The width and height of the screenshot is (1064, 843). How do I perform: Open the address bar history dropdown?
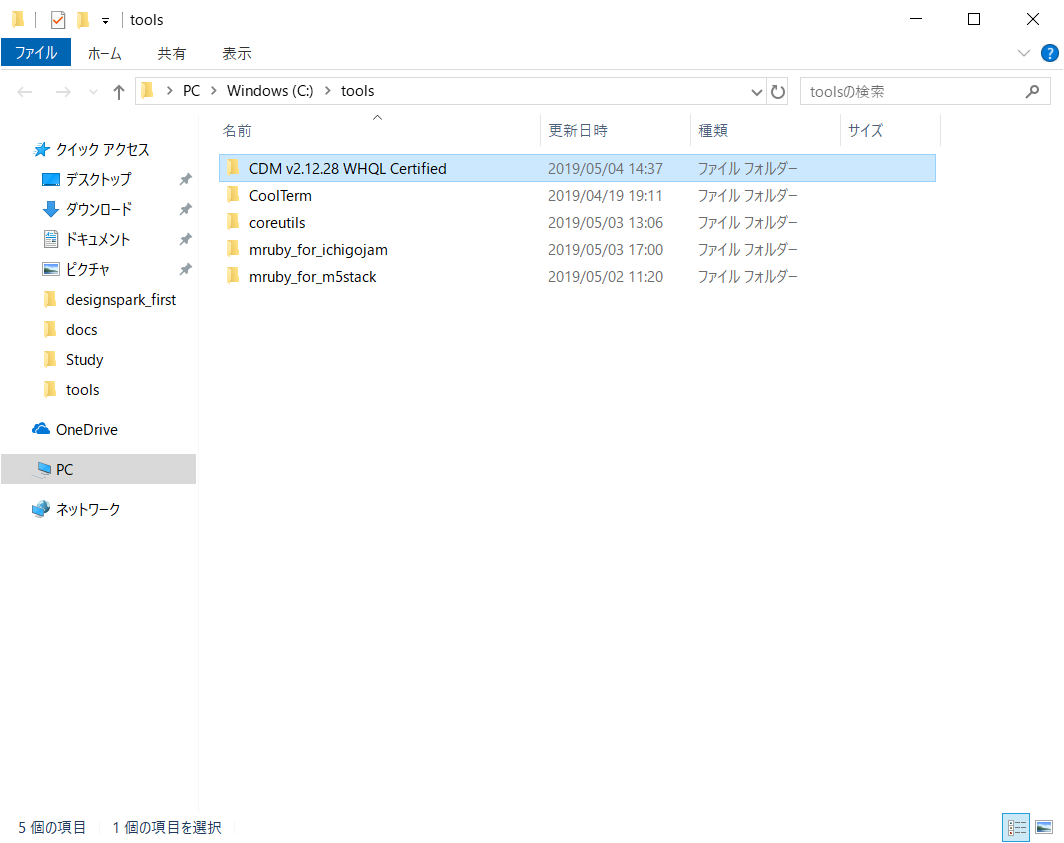click(x=756, y=92)
